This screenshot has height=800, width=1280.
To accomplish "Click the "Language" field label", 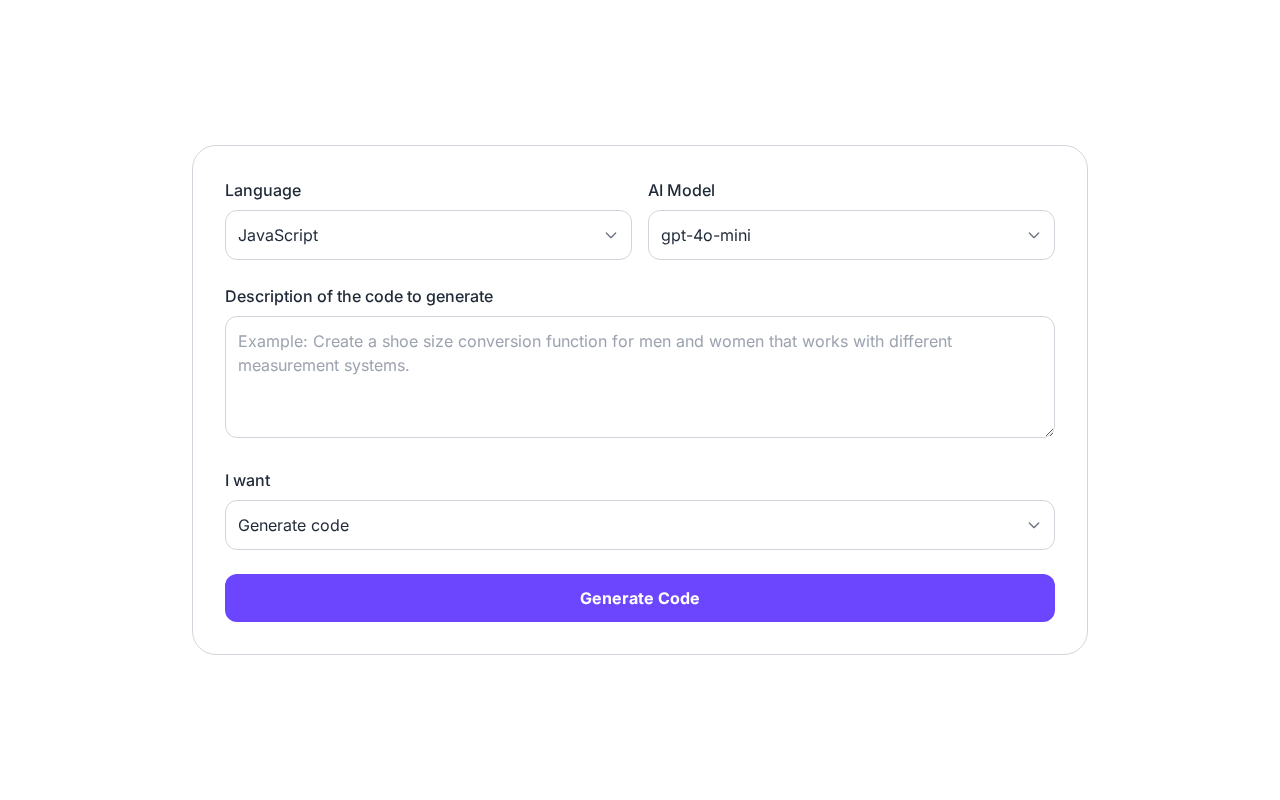I will (x=263, y=190).
